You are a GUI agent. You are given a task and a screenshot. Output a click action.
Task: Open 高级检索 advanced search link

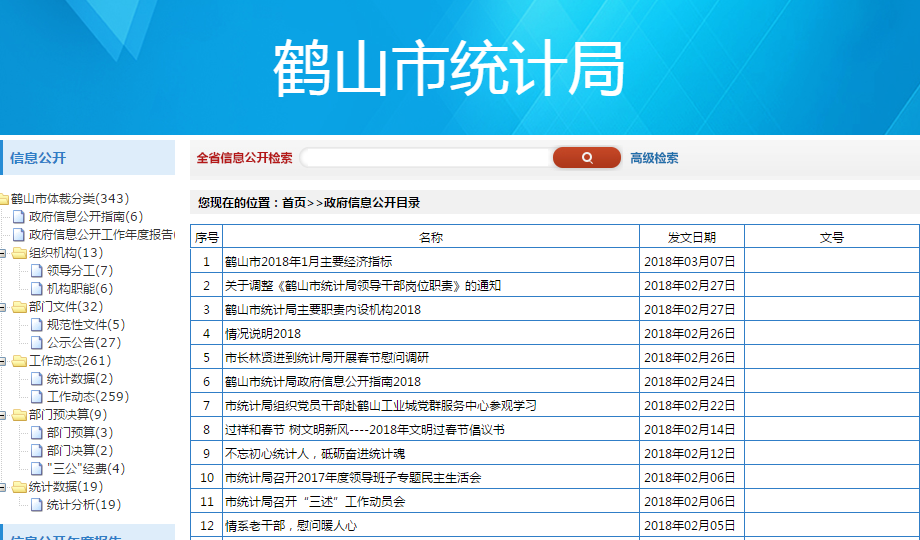coord(654,158)
